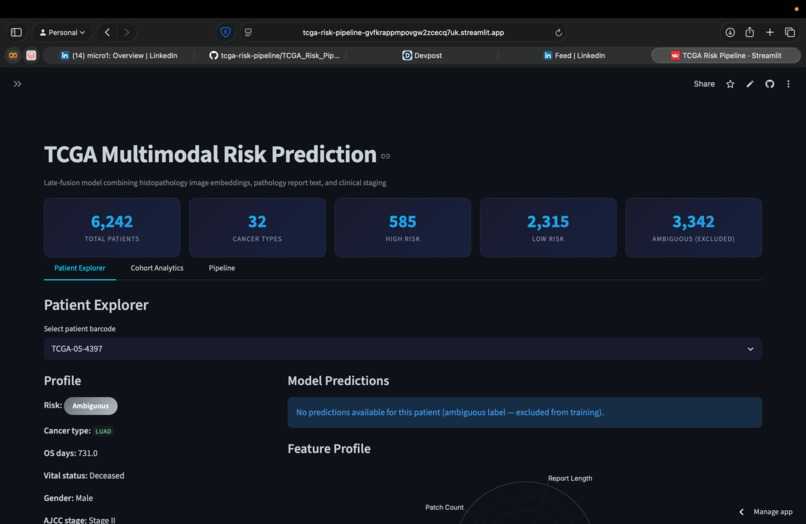Click the Gender Male text
806x524 pixels.
68,498
